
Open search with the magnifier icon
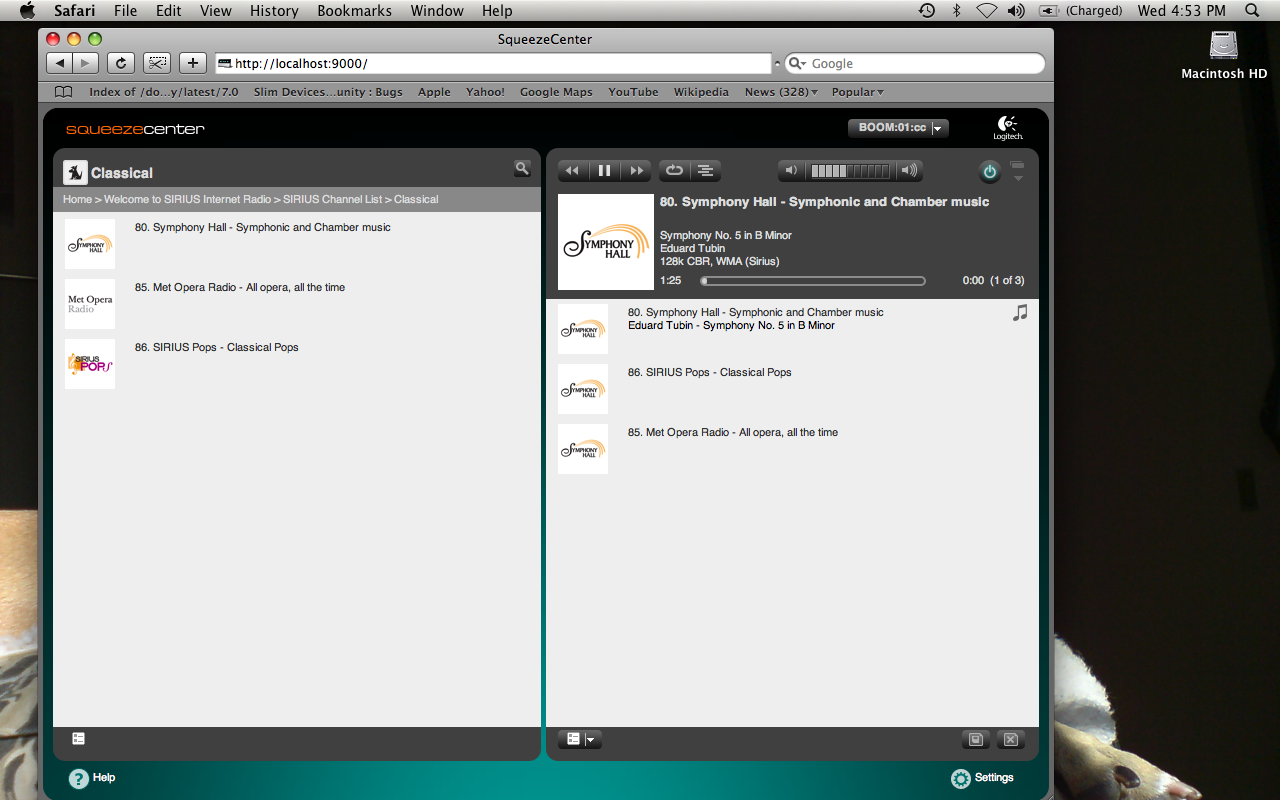pyautogui.click(x=522, y=169)
